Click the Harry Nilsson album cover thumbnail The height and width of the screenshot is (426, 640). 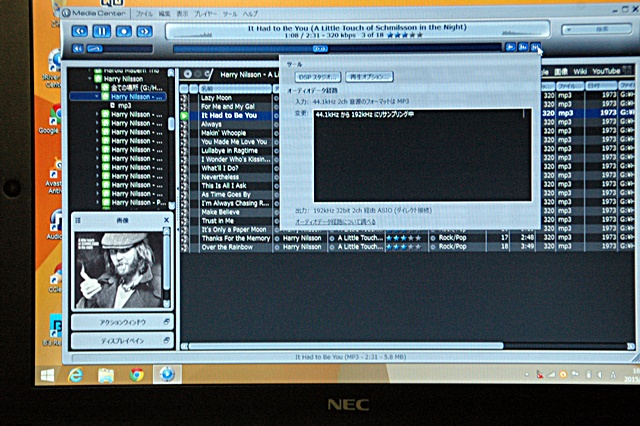click(x=118, y=270)
